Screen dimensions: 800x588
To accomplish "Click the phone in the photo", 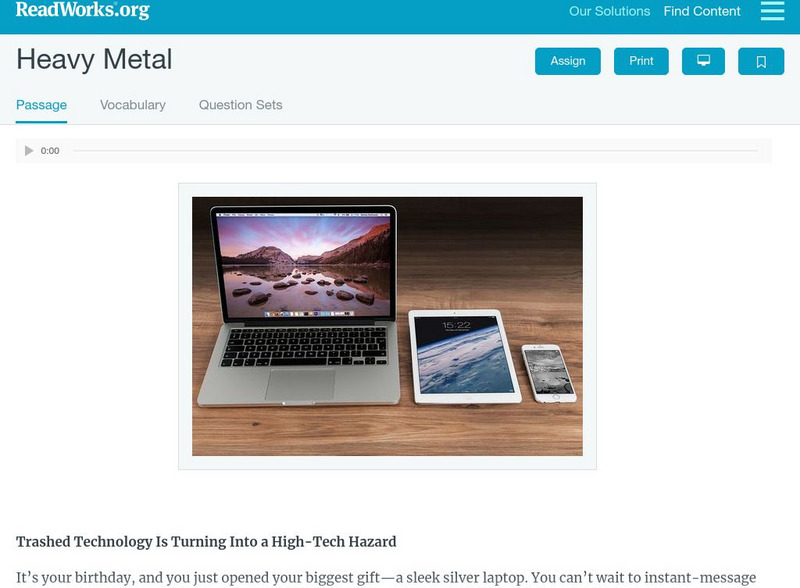I will (x=549, y=373).
